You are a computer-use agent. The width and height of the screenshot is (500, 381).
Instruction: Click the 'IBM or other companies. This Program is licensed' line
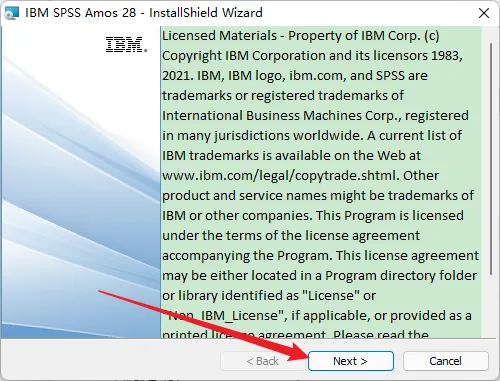pos(313,216)
